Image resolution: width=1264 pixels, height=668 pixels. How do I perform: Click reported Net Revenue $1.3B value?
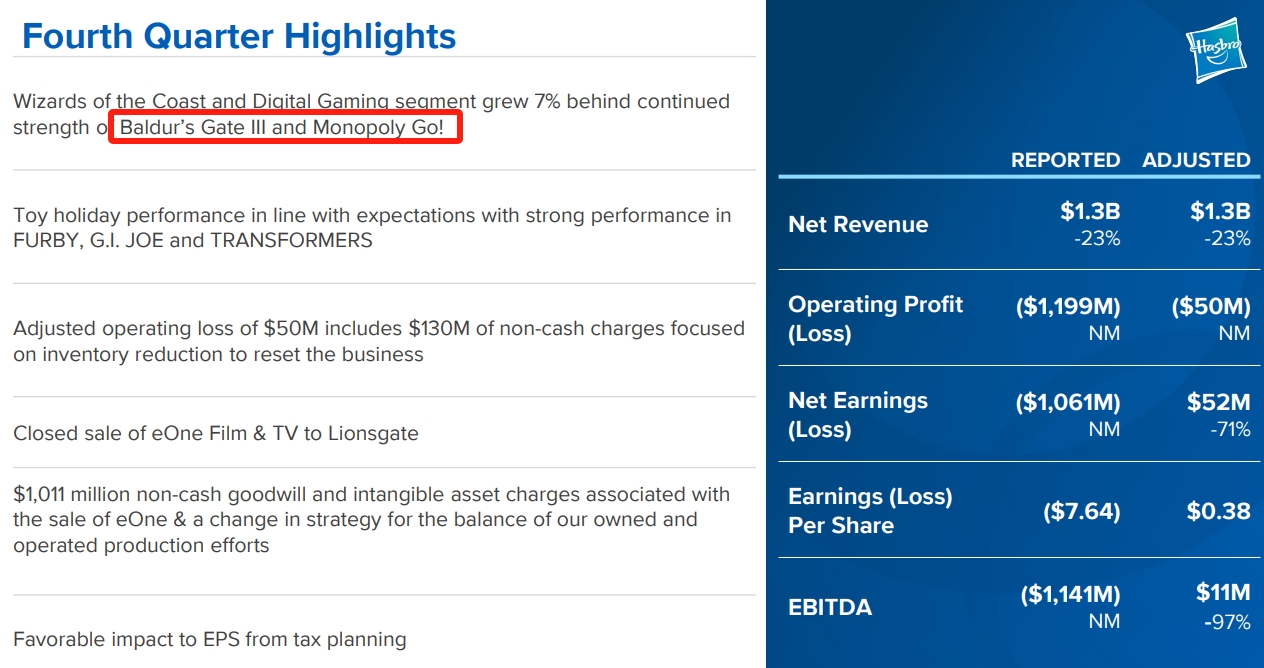(x=1090, y=212)
